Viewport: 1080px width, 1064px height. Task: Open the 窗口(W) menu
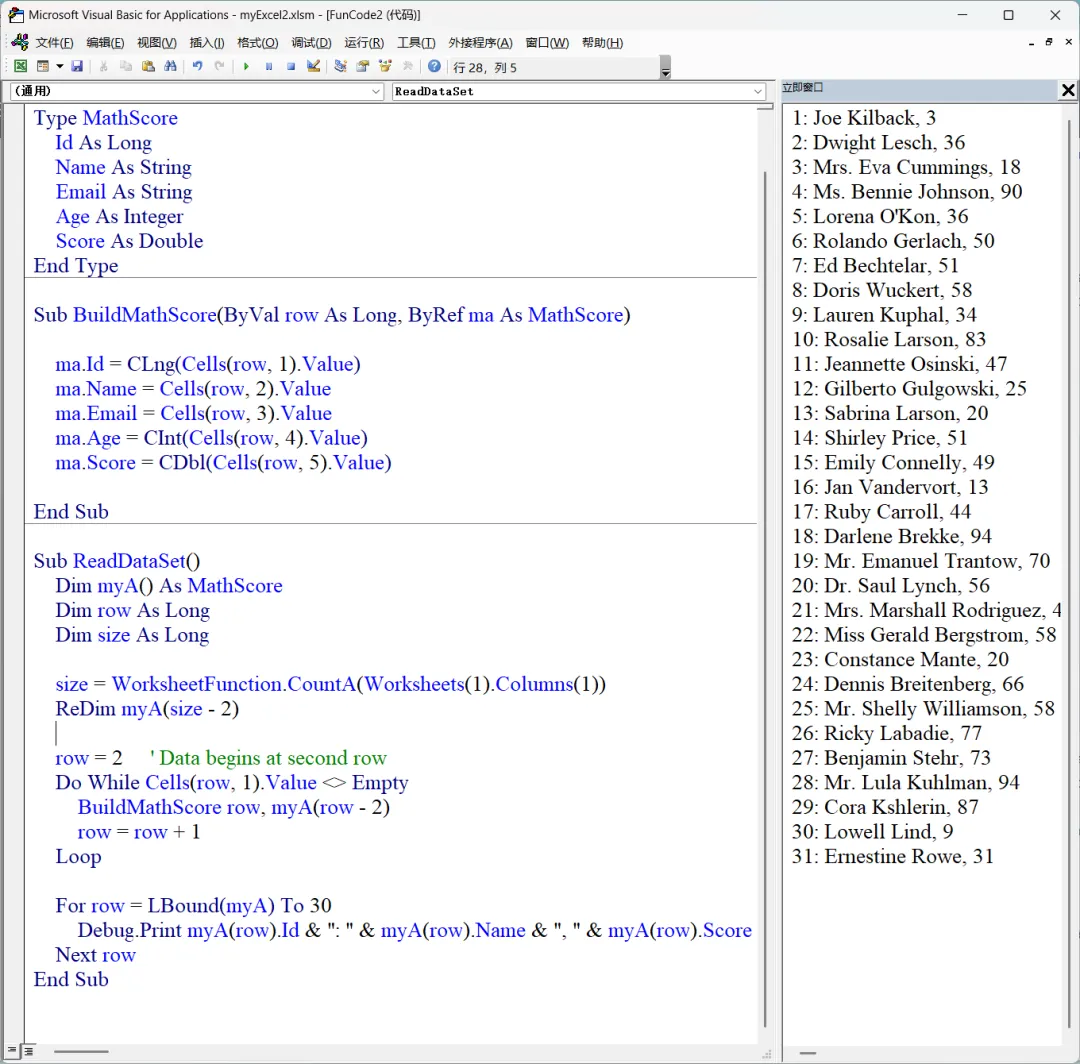(547, 43)
